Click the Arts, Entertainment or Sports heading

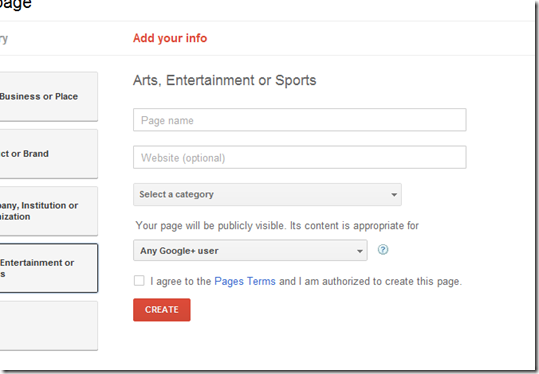[224, 80]
